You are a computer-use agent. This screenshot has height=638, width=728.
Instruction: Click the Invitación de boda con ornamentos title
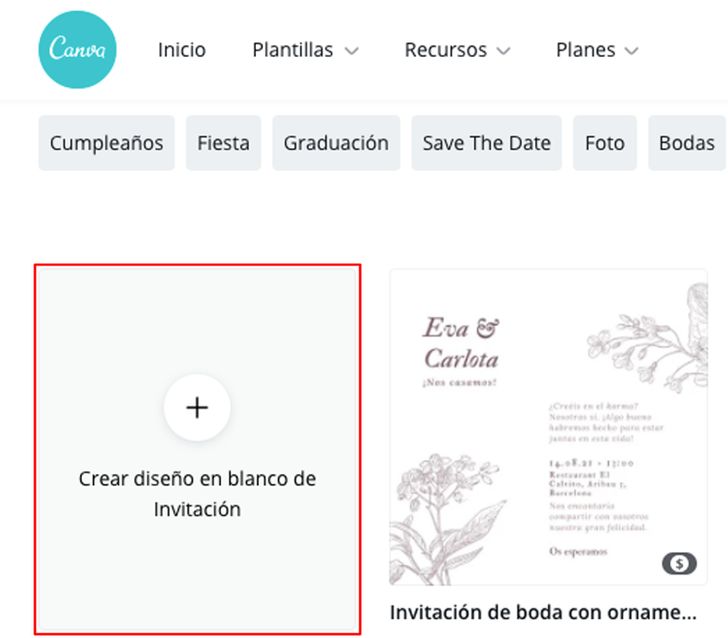(543, 612)
